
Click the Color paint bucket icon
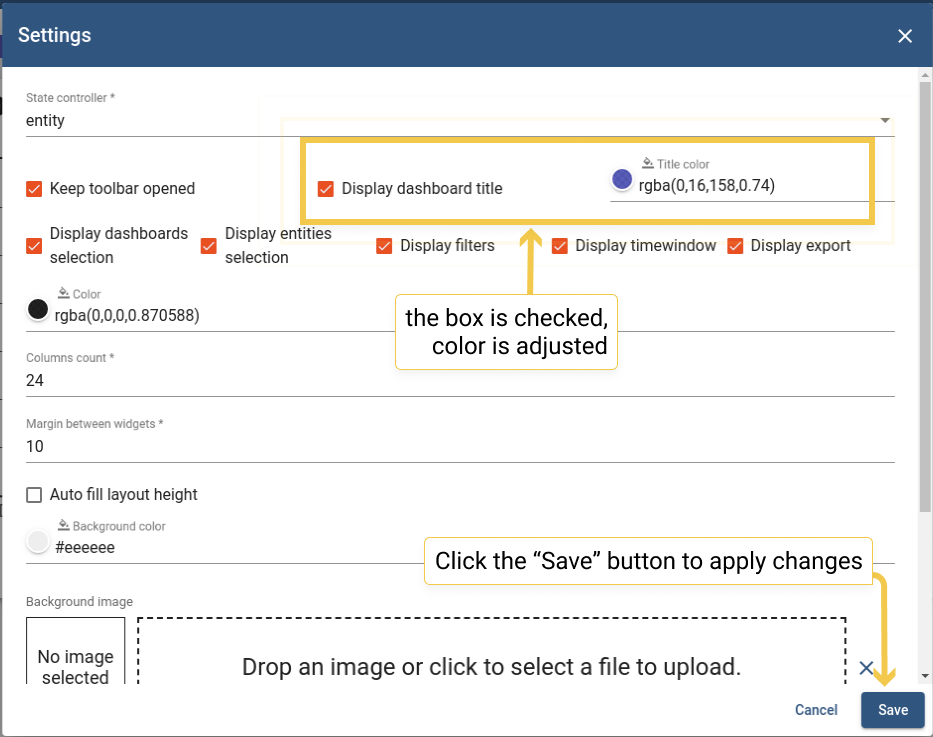click(64, 293)
